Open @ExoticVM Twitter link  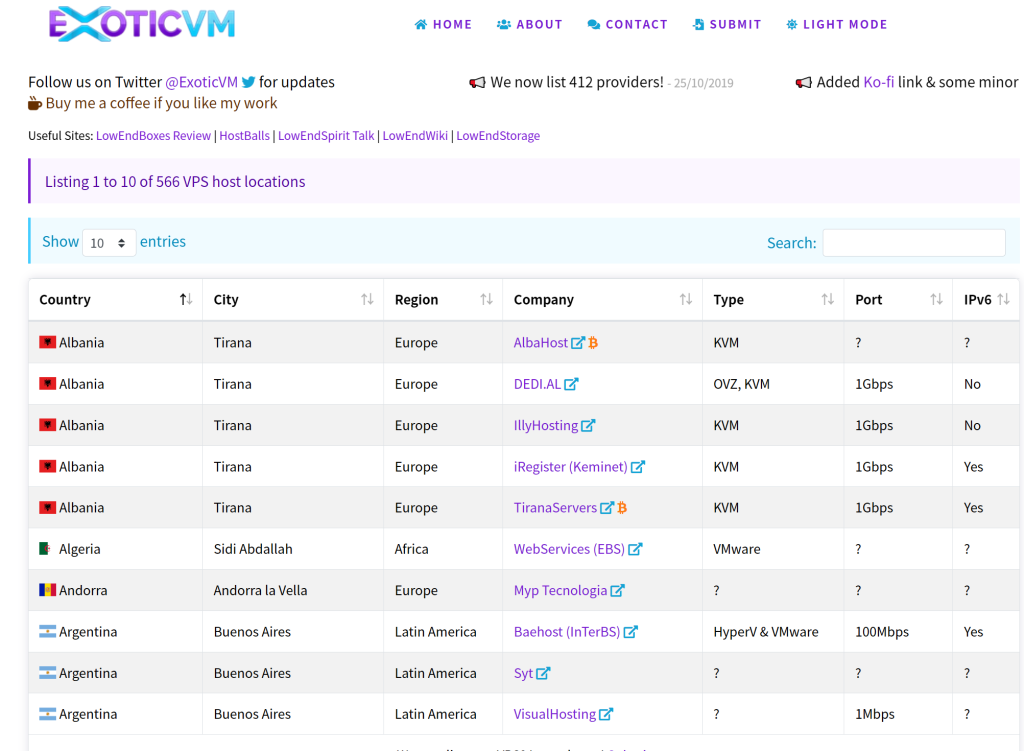201,82
